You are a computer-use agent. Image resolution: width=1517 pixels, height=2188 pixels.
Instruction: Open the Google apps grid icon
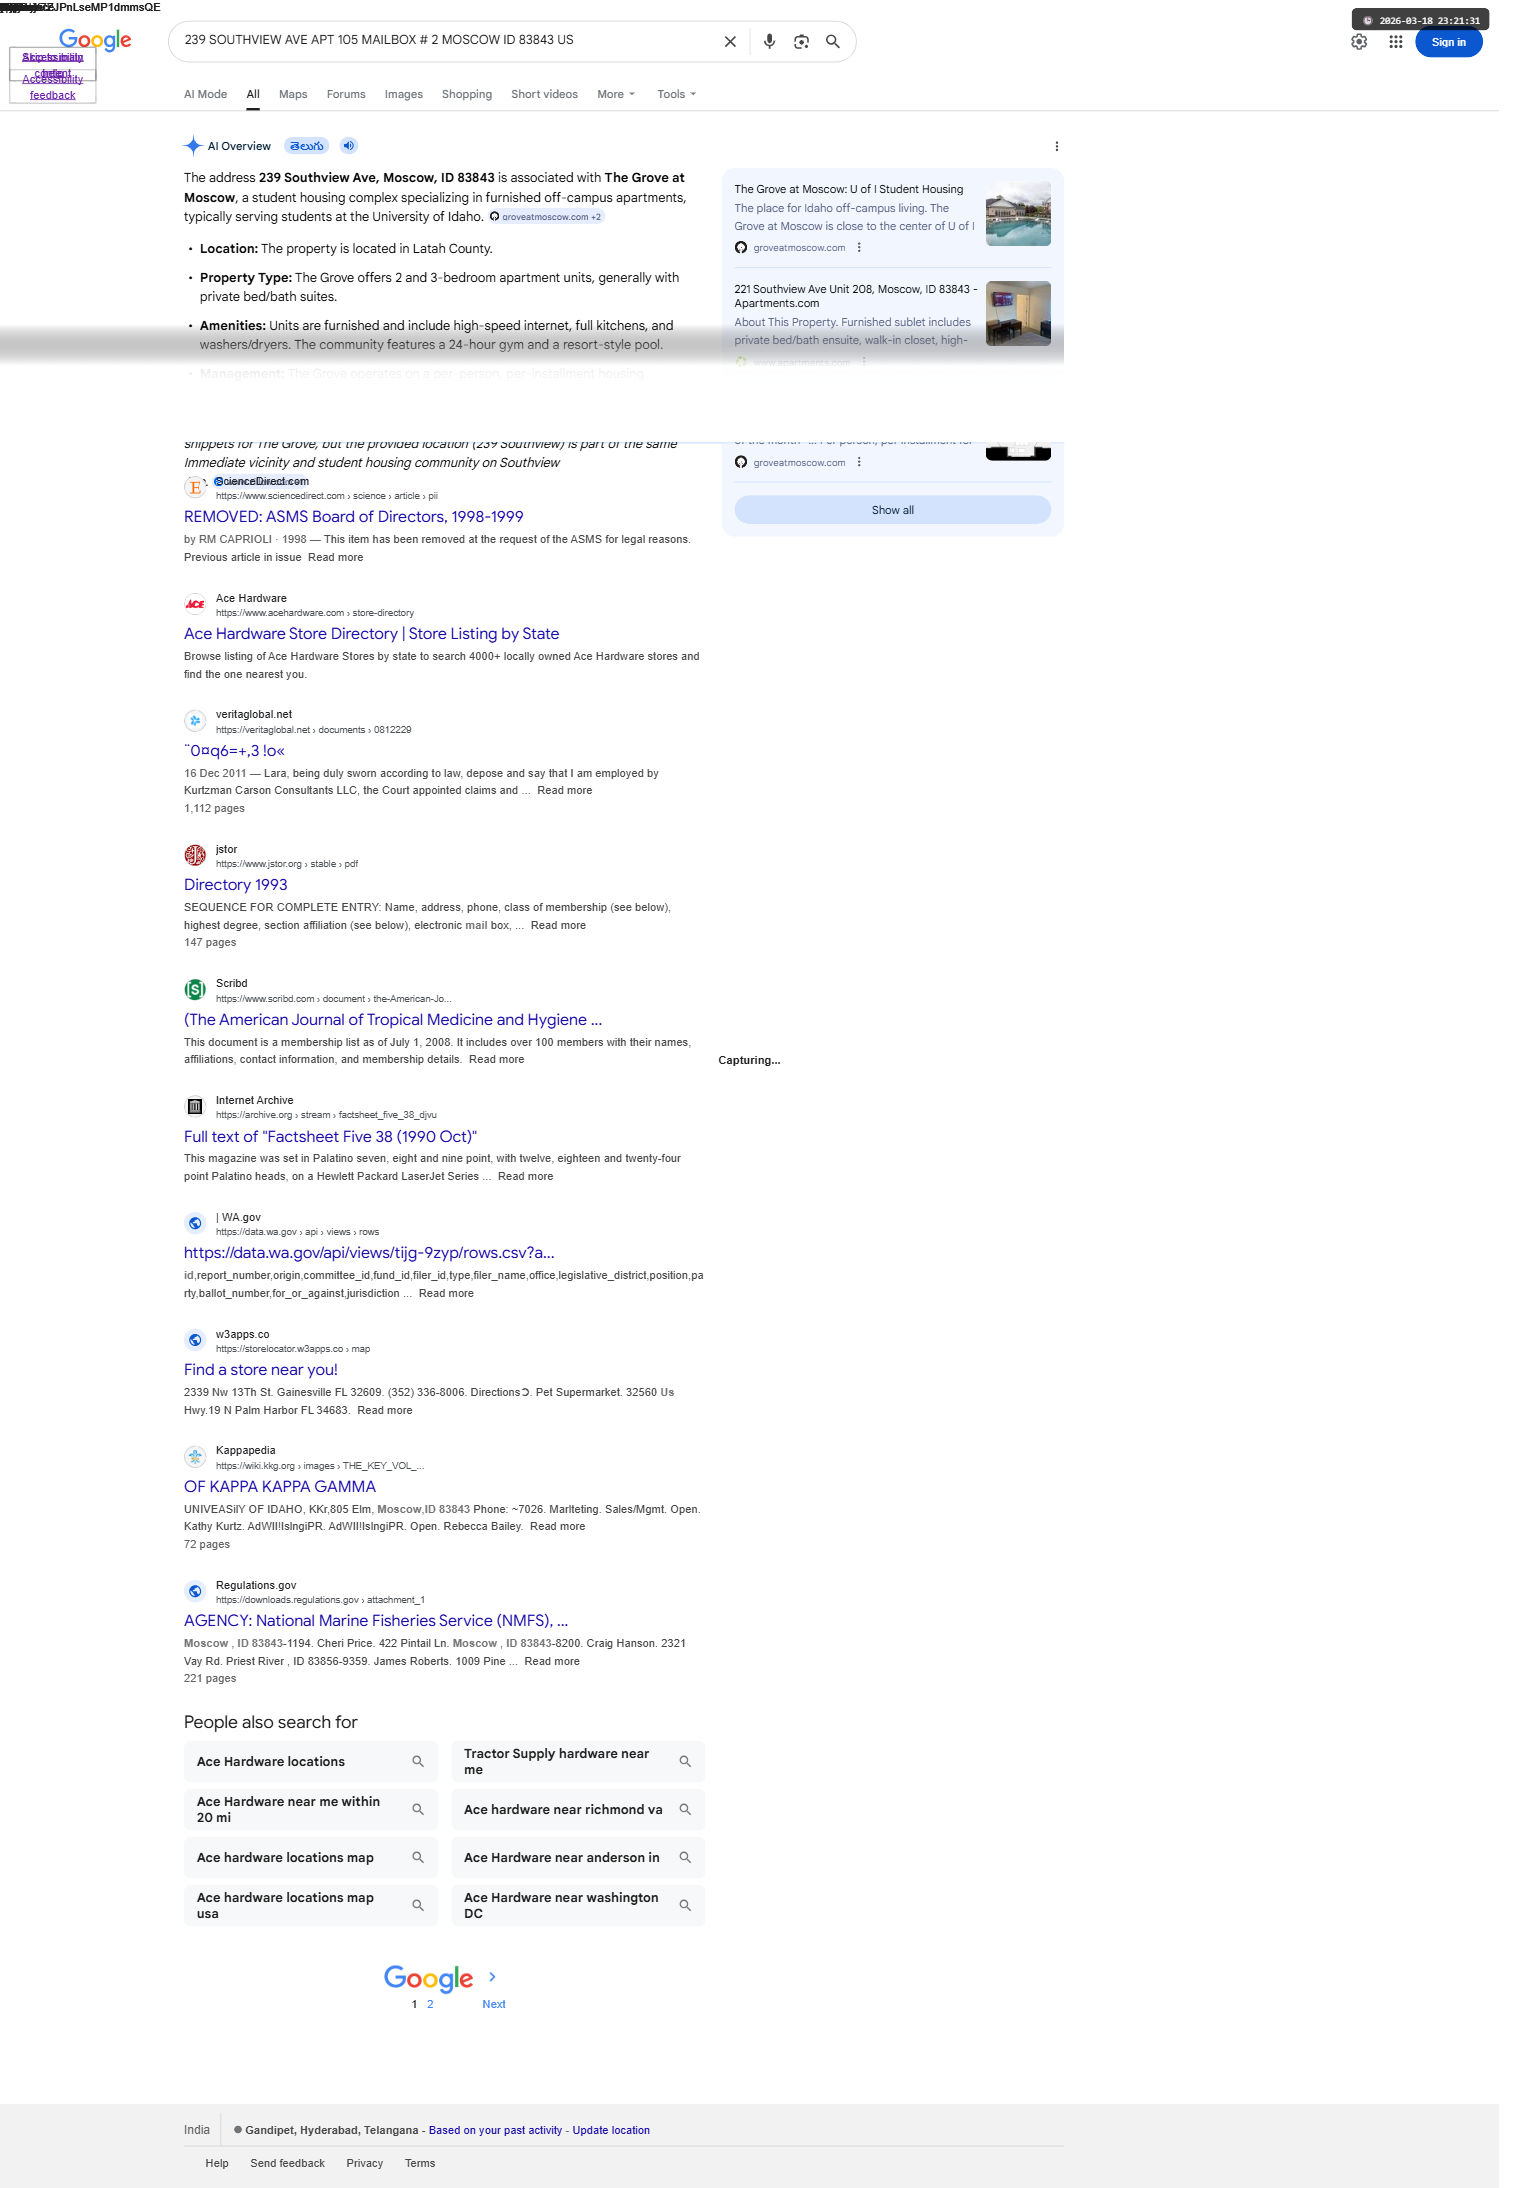click(x=1396, y=42)
